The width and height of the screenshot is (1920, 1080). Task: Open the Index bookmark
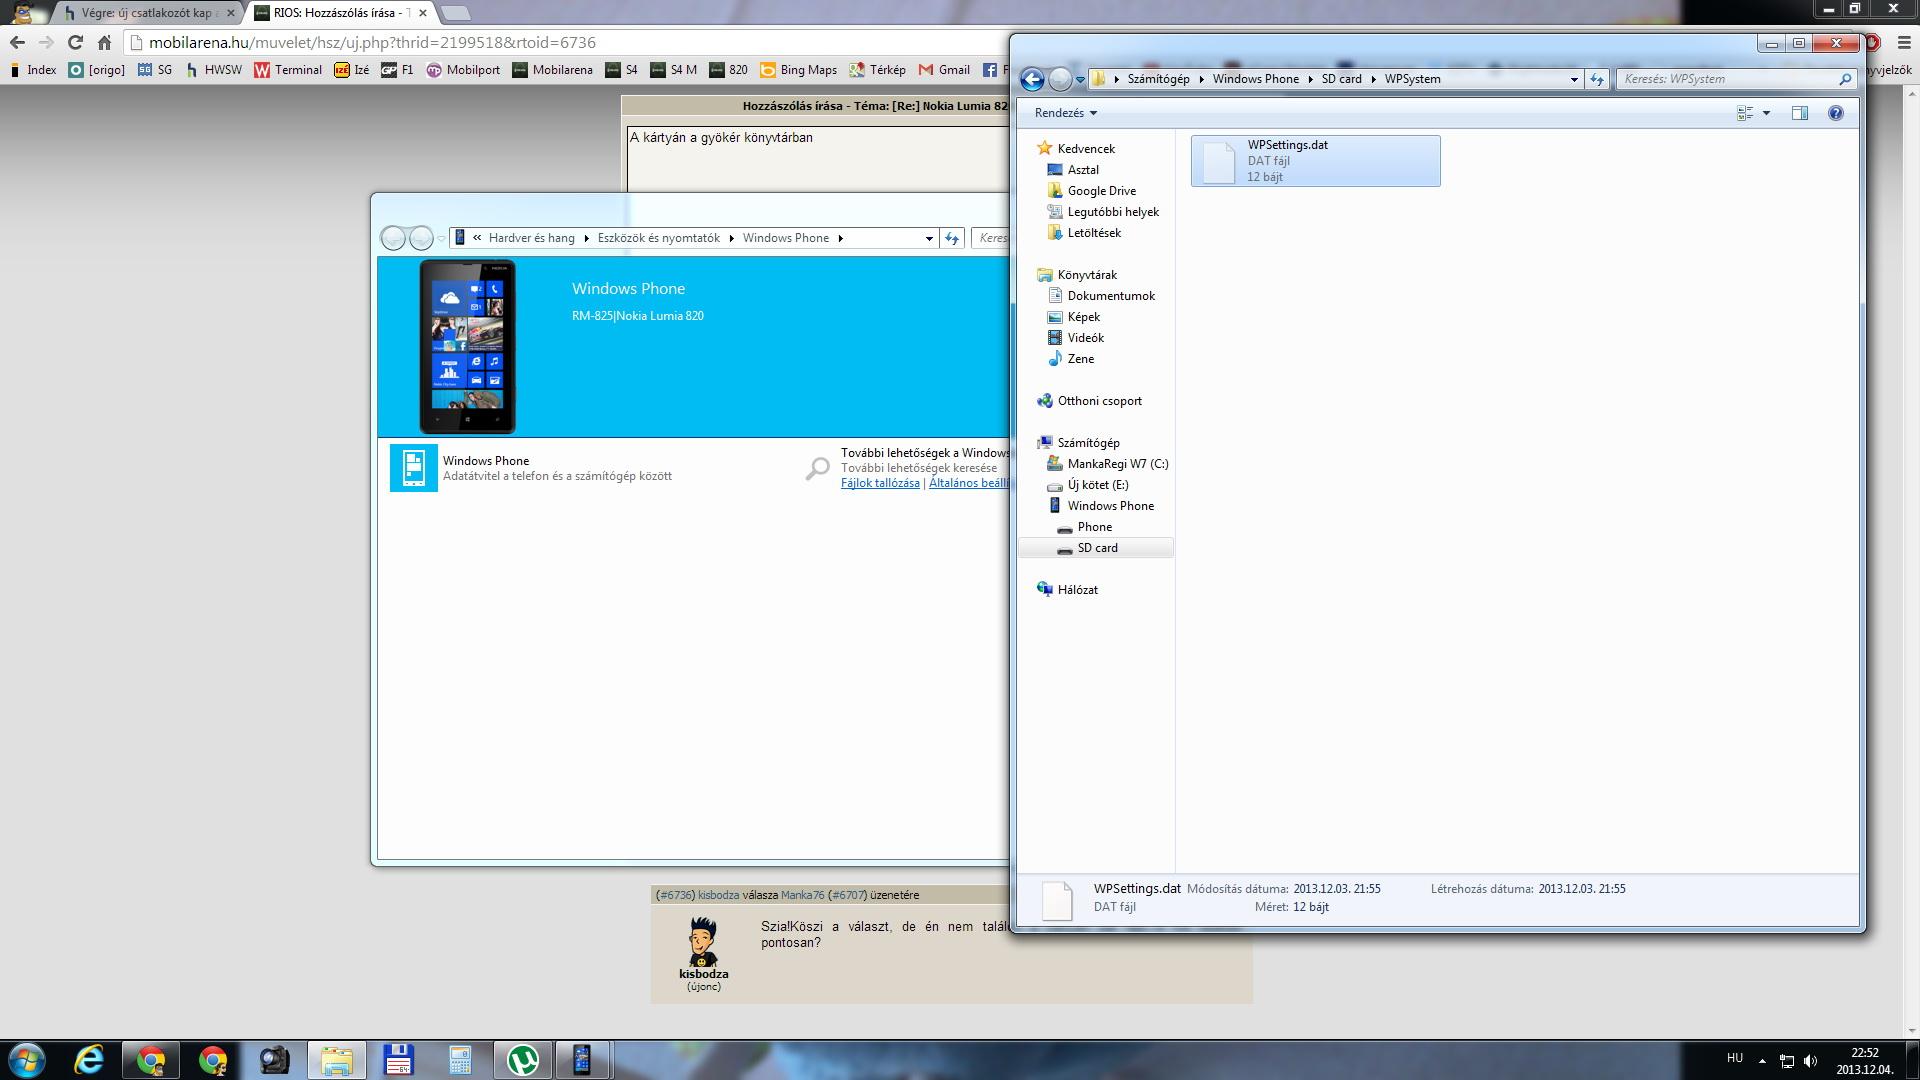pyautogui.click(x=32, y=70)
